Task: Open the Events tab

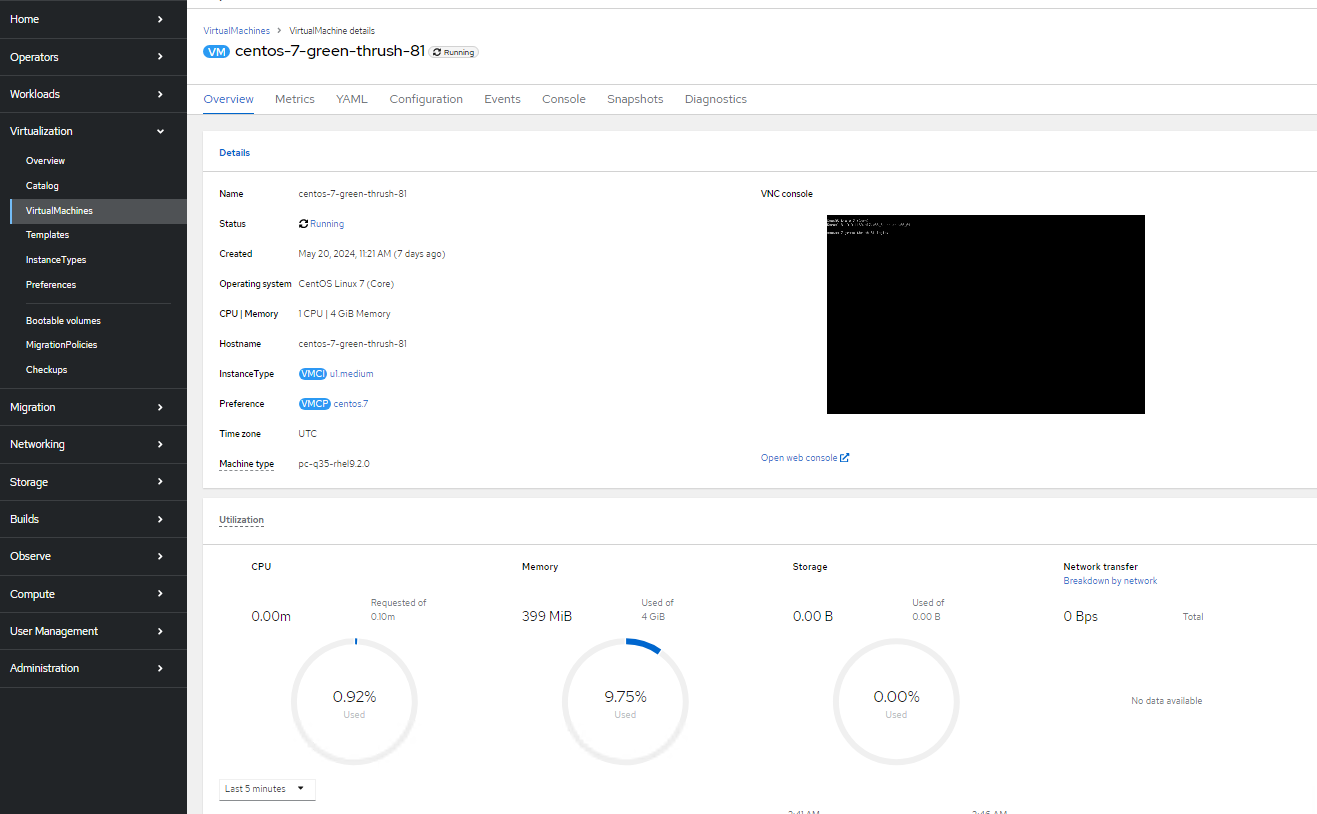Action: point(502,99)
